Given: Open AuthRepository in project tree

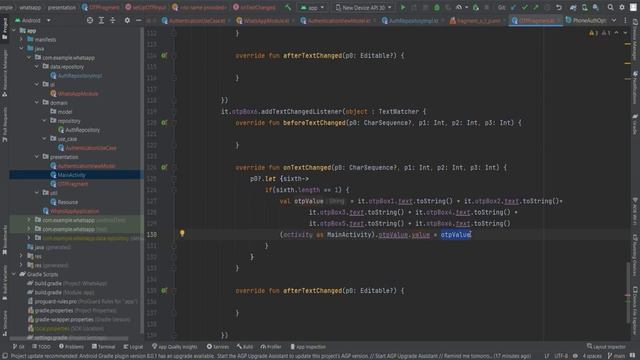Looking at the screenshot, I should [82, 130].
